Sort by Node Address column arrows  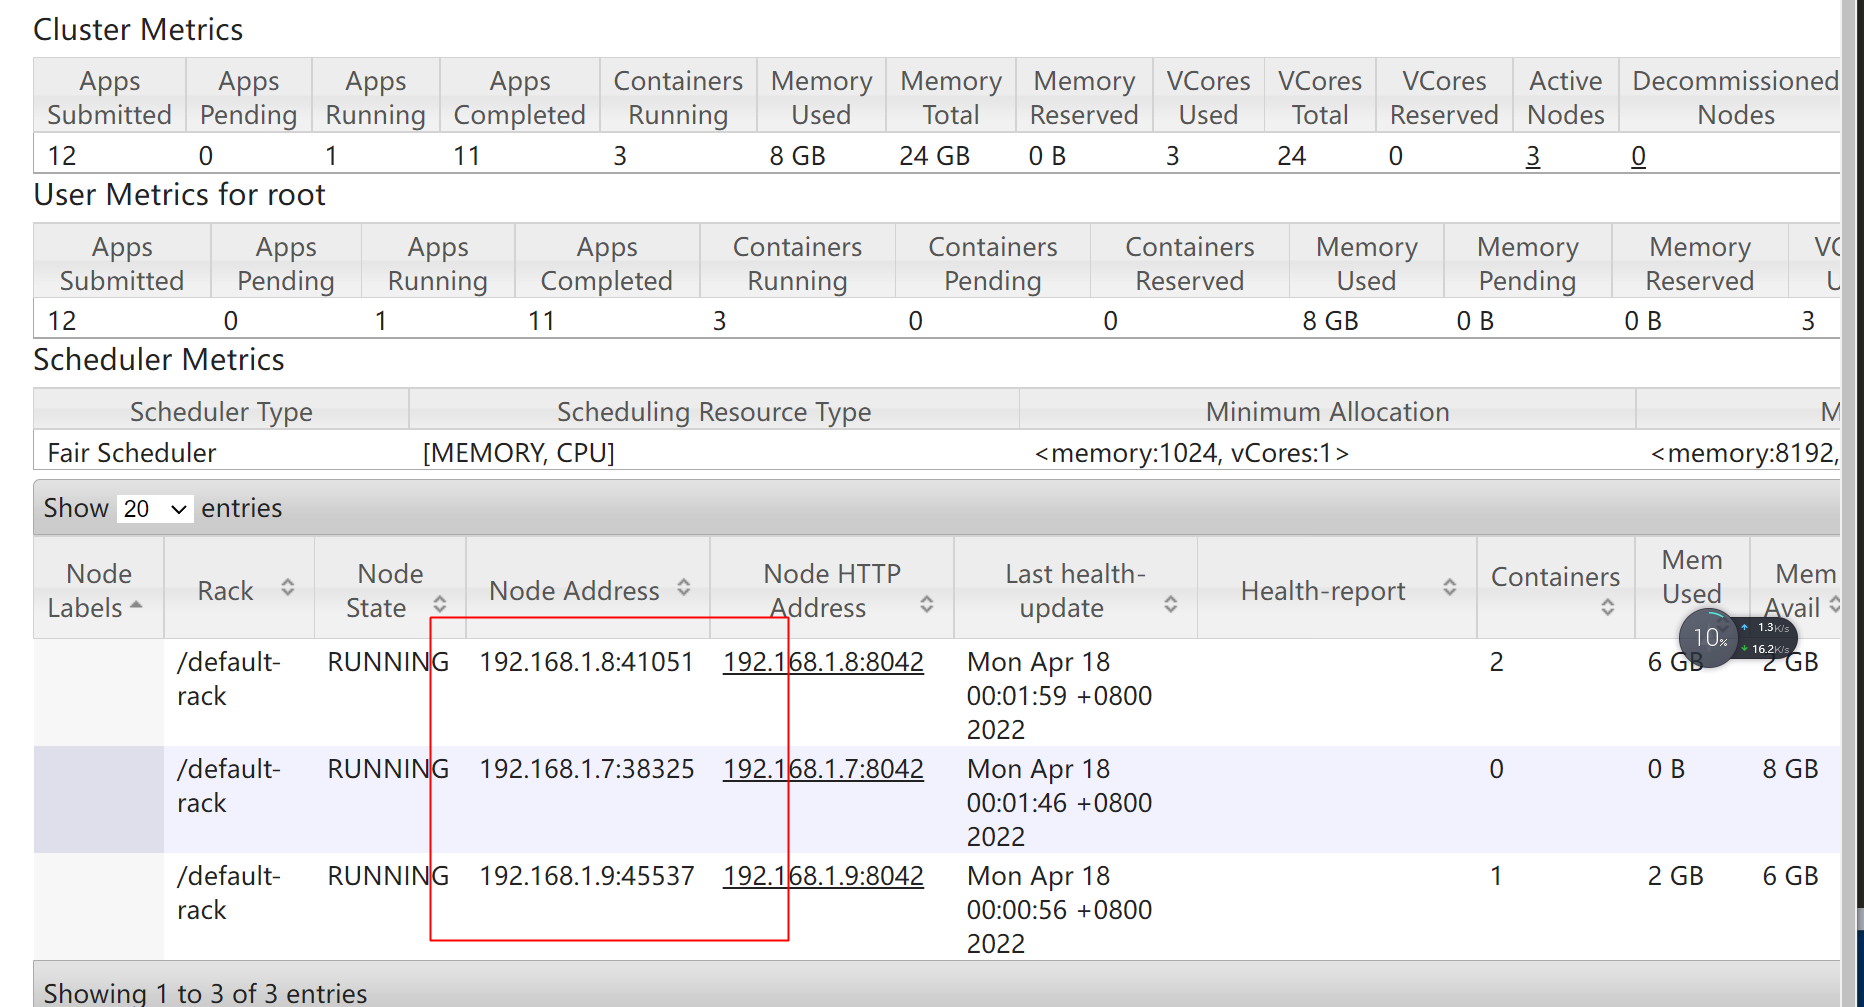tap(684, 588)
